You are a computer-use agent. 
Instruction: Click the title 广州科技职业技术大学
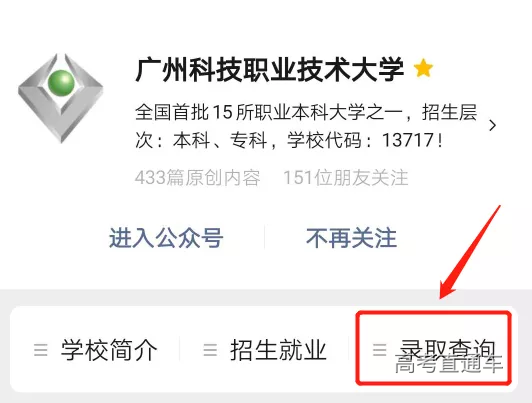[269, 70]
